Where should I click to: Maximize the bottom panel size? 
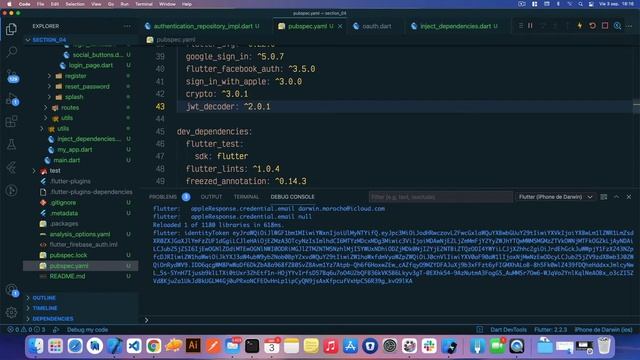[x=616, y=197]
